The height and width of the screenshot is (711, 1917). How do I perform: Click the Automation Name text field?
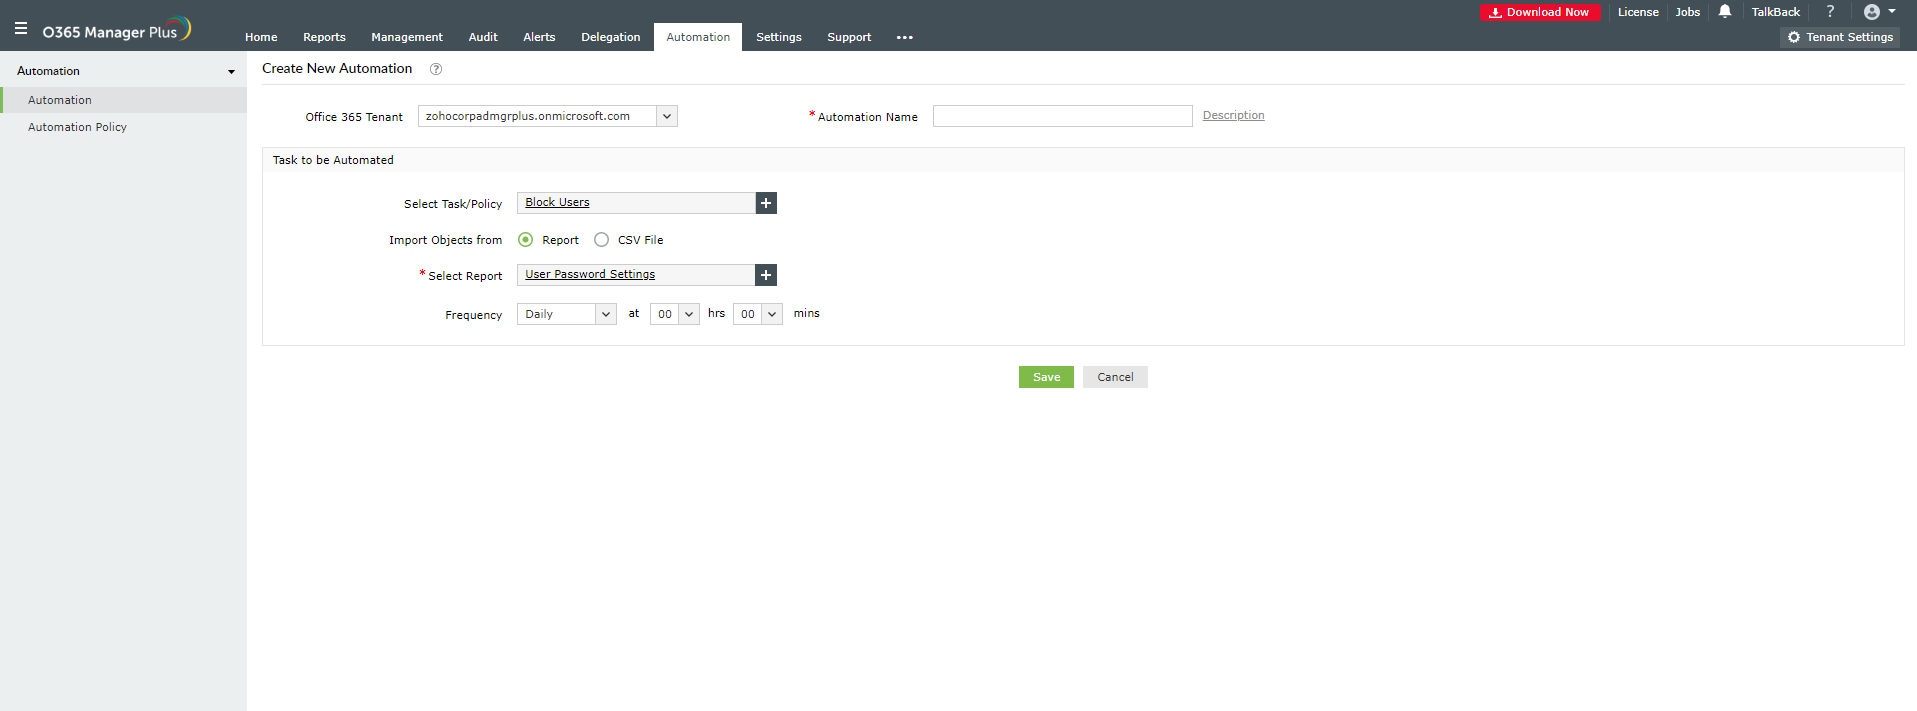click(x=1062, y=116)
